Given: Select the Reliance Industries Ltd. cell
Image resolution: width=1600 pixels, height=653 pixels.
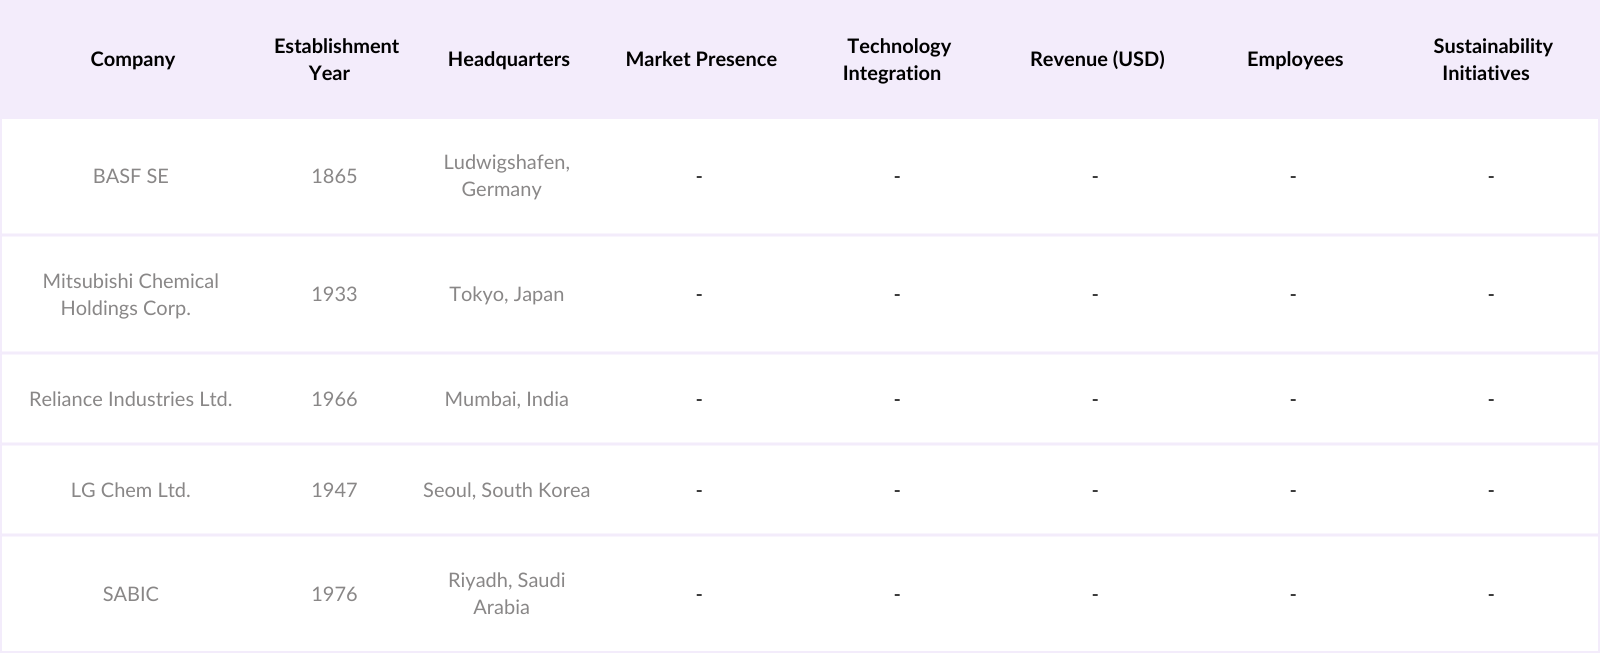Looking at the screenshot, I should click(131, 399).
